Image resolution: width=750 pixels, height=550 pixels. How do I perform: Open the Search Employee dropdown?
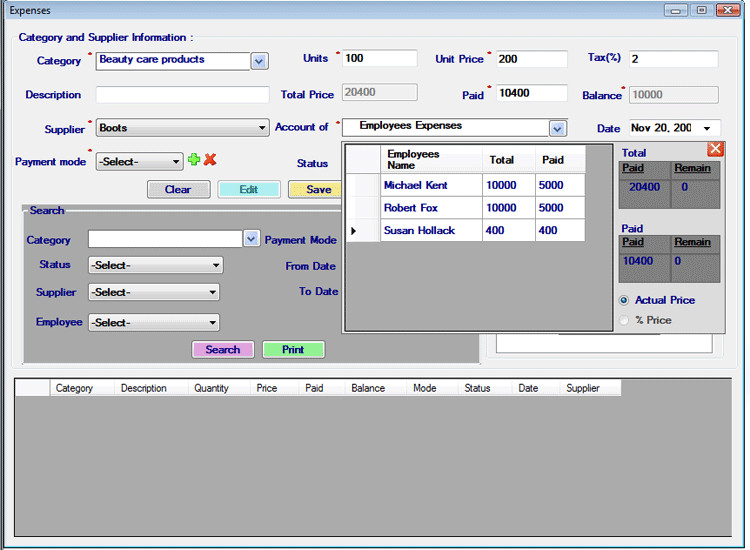click(154, 322)
